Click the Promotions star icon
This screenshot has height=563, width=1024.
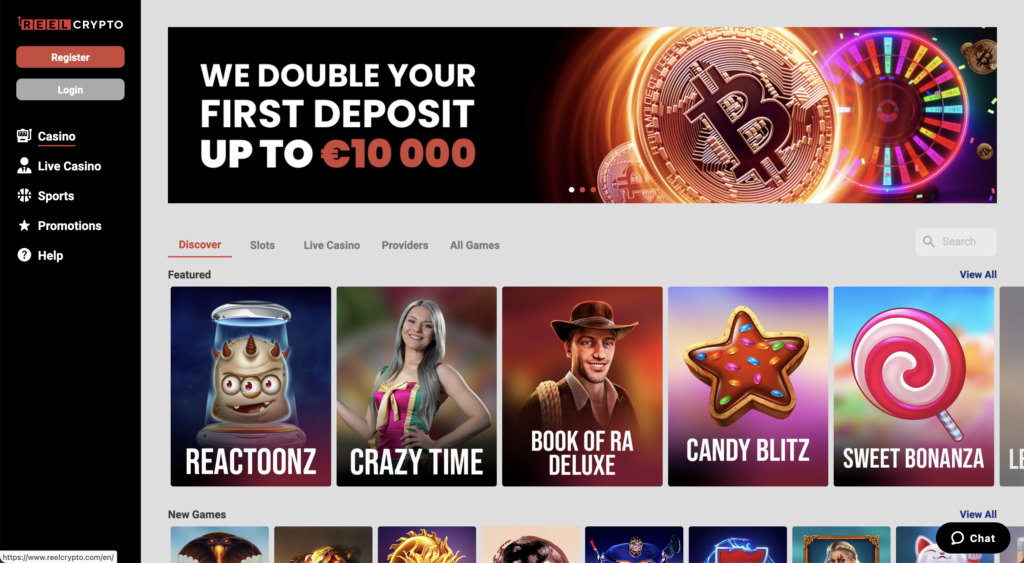pyautogui.click(x=24, y=225)
